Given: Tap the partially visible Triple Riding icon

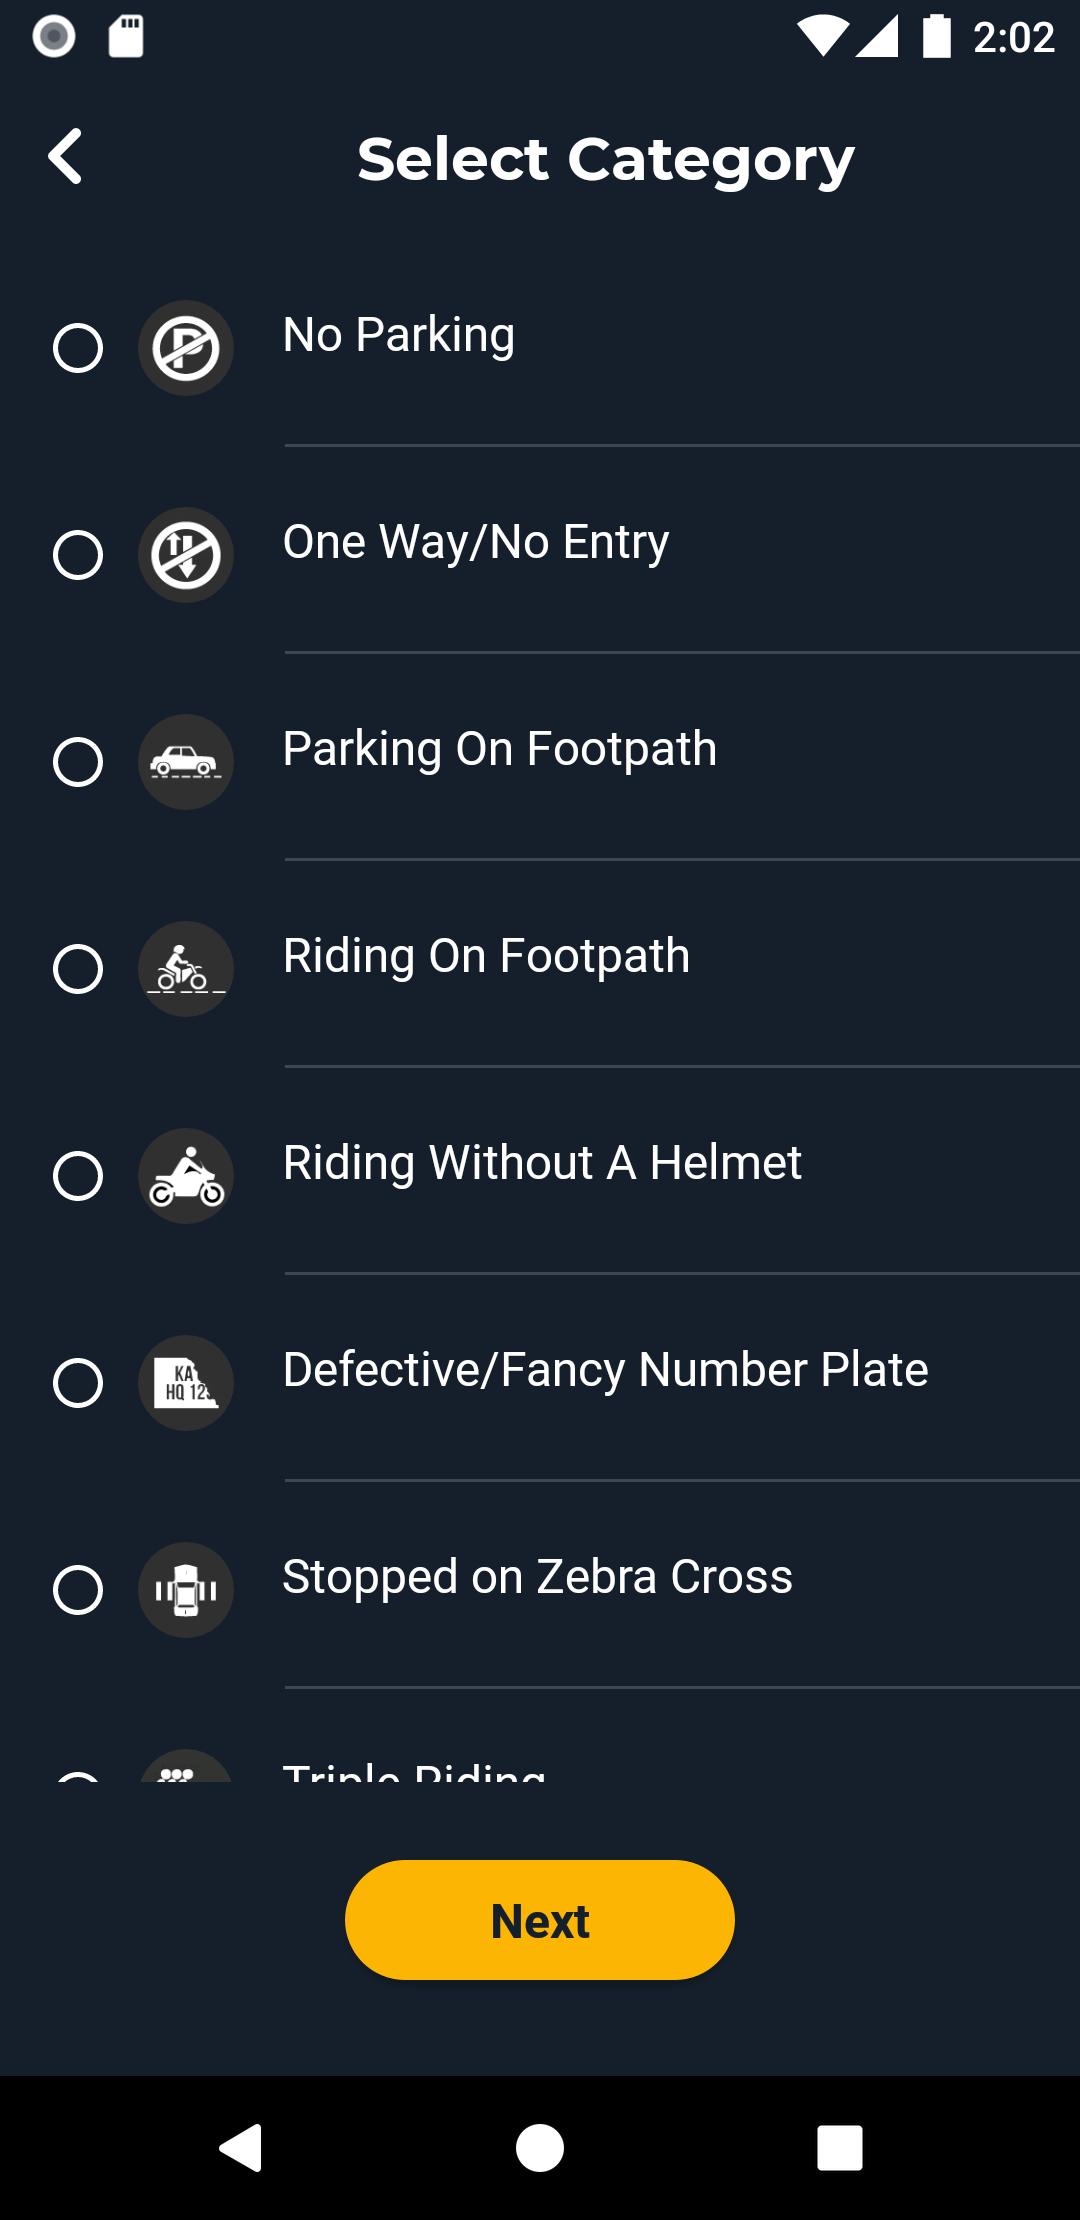Looking at the screenshot, I should point(186,1767).
